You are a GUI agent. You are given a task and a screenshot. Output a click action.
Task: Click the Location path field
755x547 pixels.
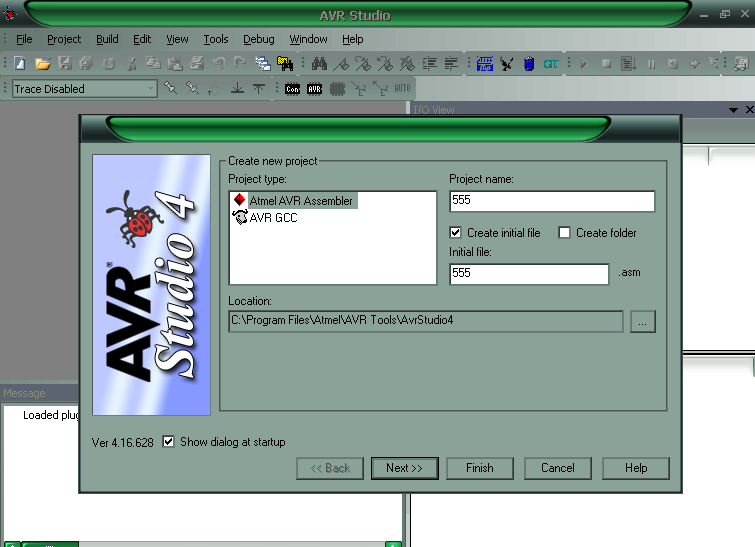(426, 321)
